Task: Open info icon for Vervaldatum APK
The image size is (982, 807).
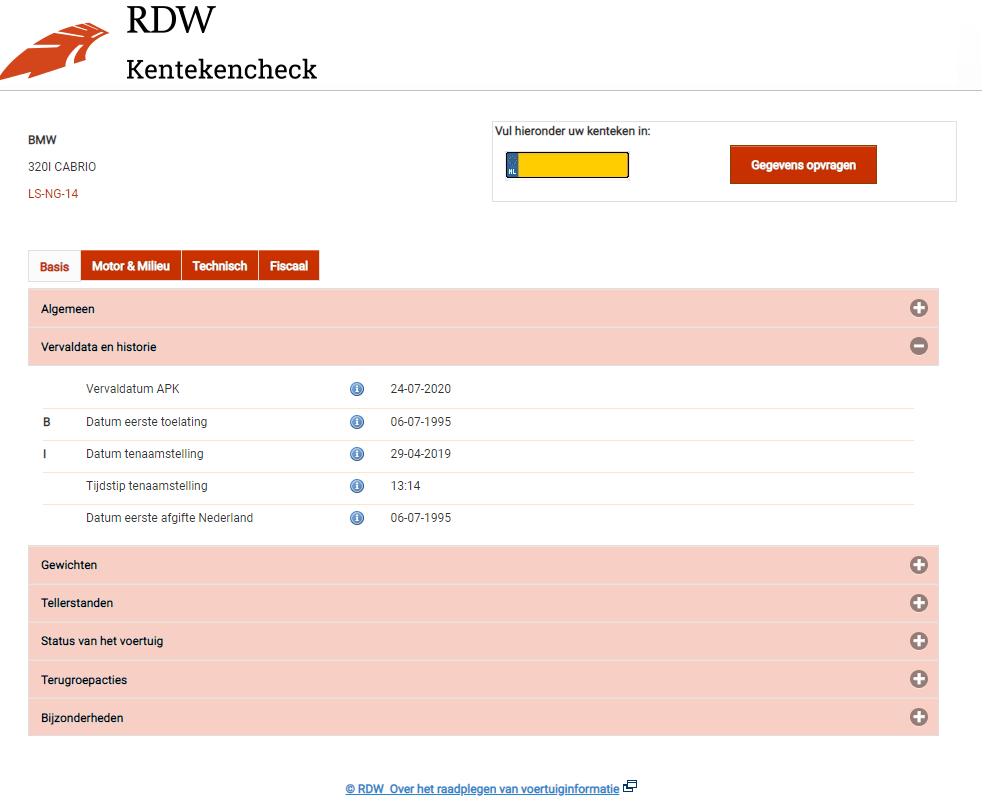Action: pos(357,389)
